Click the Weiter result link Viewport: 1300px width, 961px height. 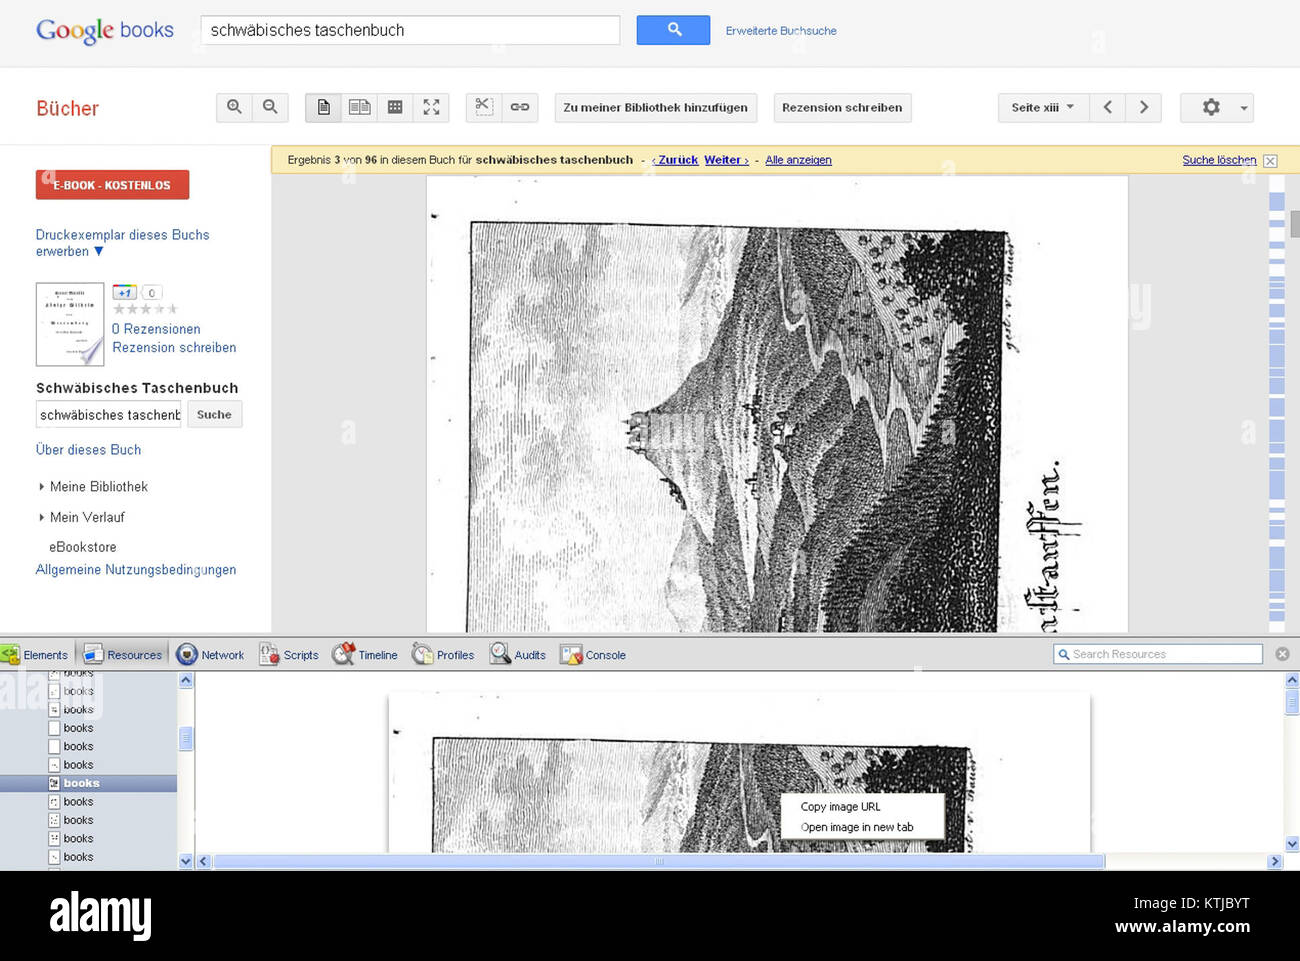[x=726, y=160]
